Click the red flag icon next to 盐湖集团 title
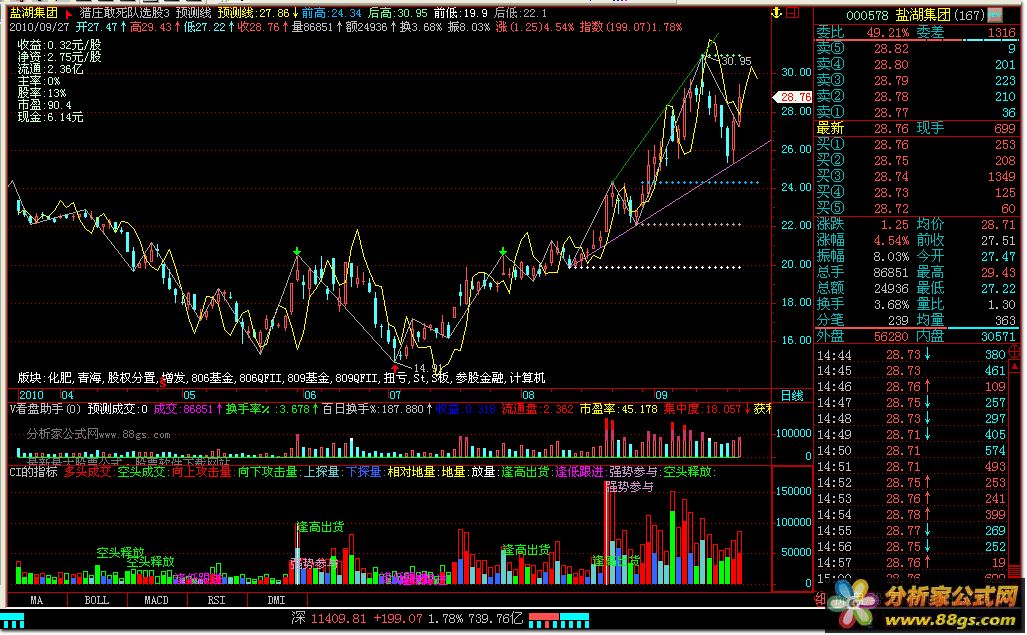 click(x=69, y=14)
